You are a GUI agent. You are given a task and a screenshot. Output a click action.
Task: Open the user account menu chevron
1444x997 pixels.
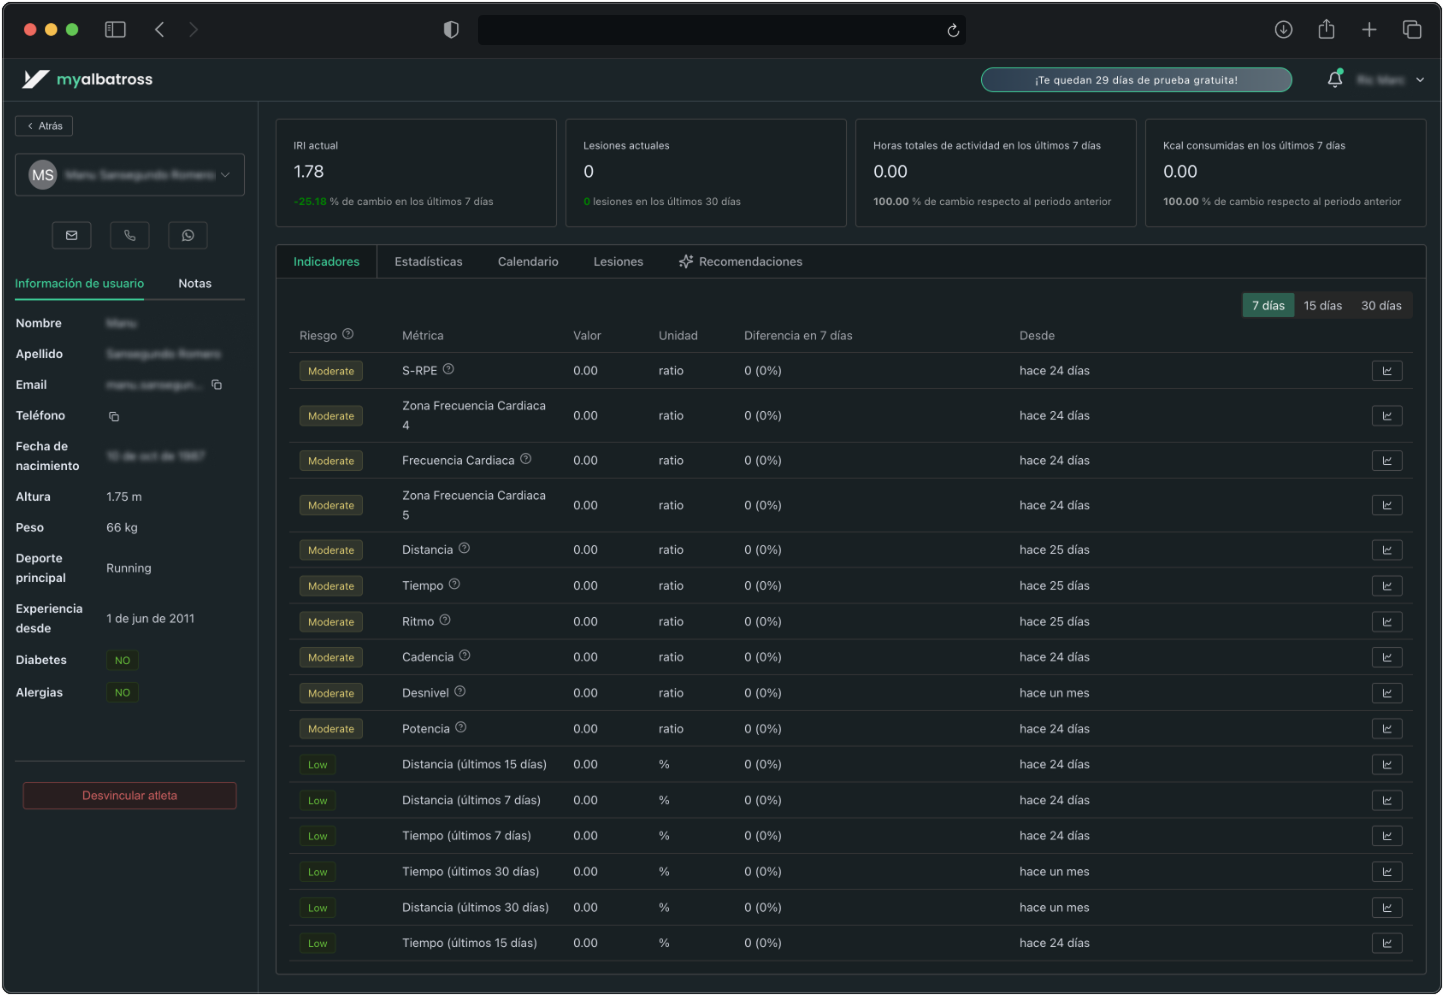(1419, 80)
